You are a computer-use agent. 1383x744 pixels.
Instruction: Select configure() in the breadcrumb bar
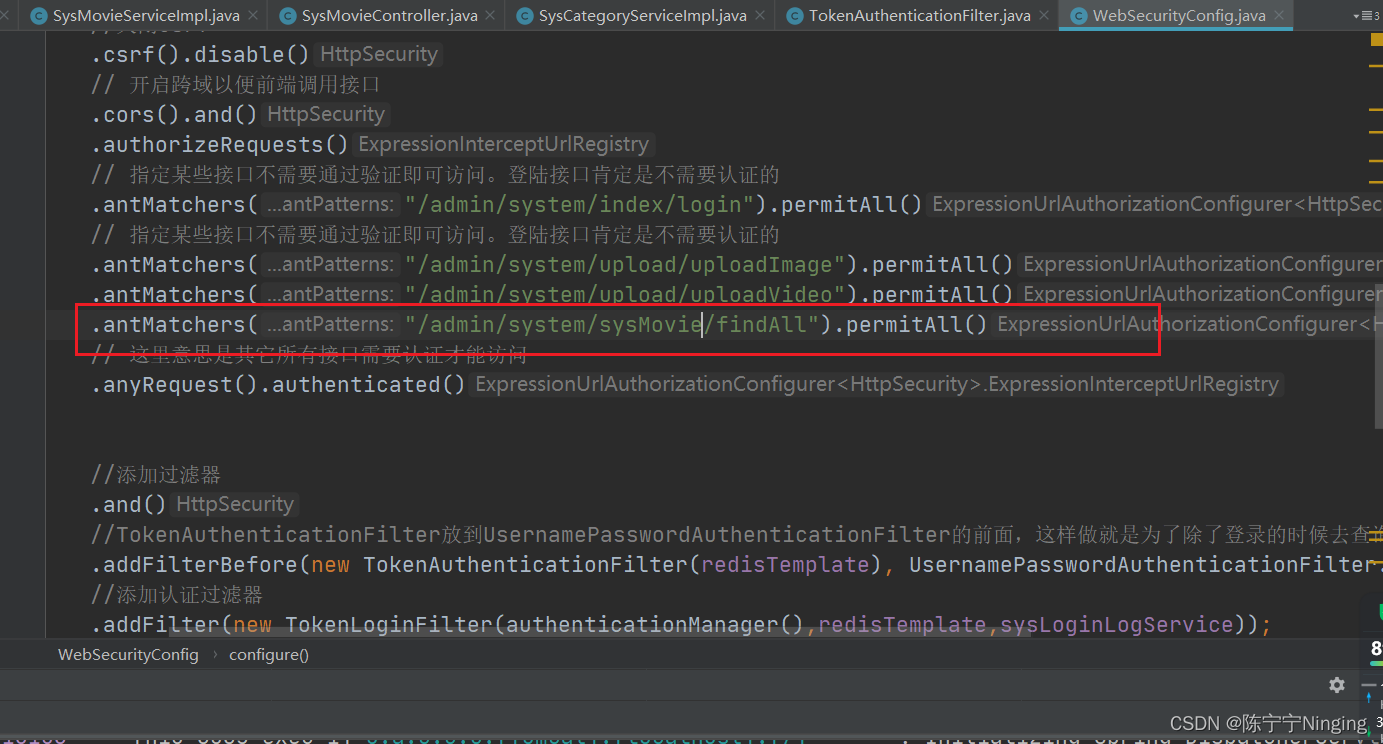(269, 655)
